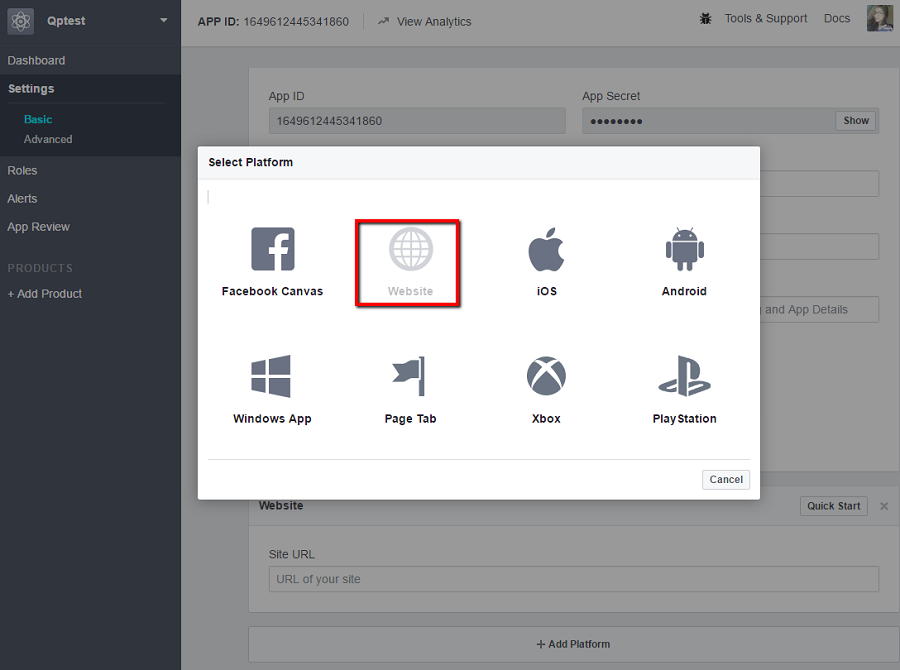Open Tools & Support menu
This screenshot has width=900, height=670.
(x=766, y=18)
